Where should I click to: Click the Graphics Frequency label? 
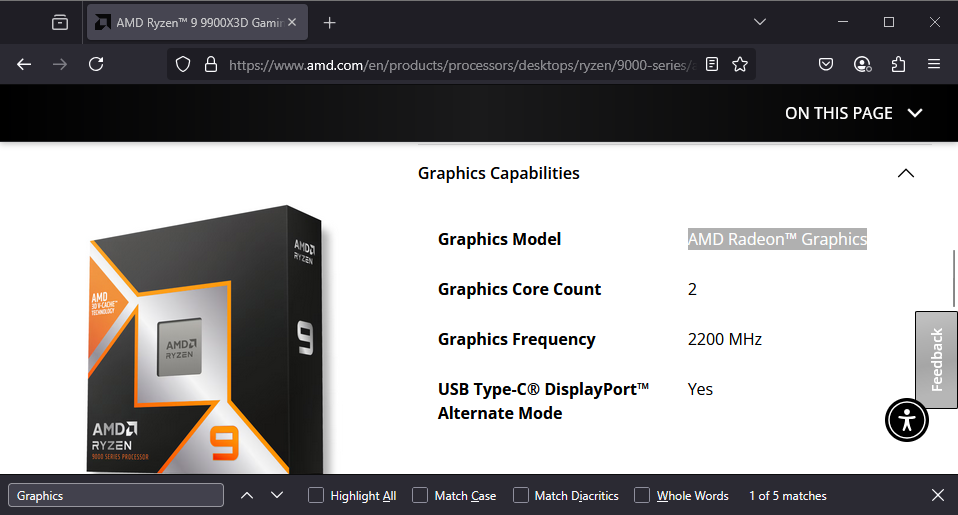[x=516, y=340]
